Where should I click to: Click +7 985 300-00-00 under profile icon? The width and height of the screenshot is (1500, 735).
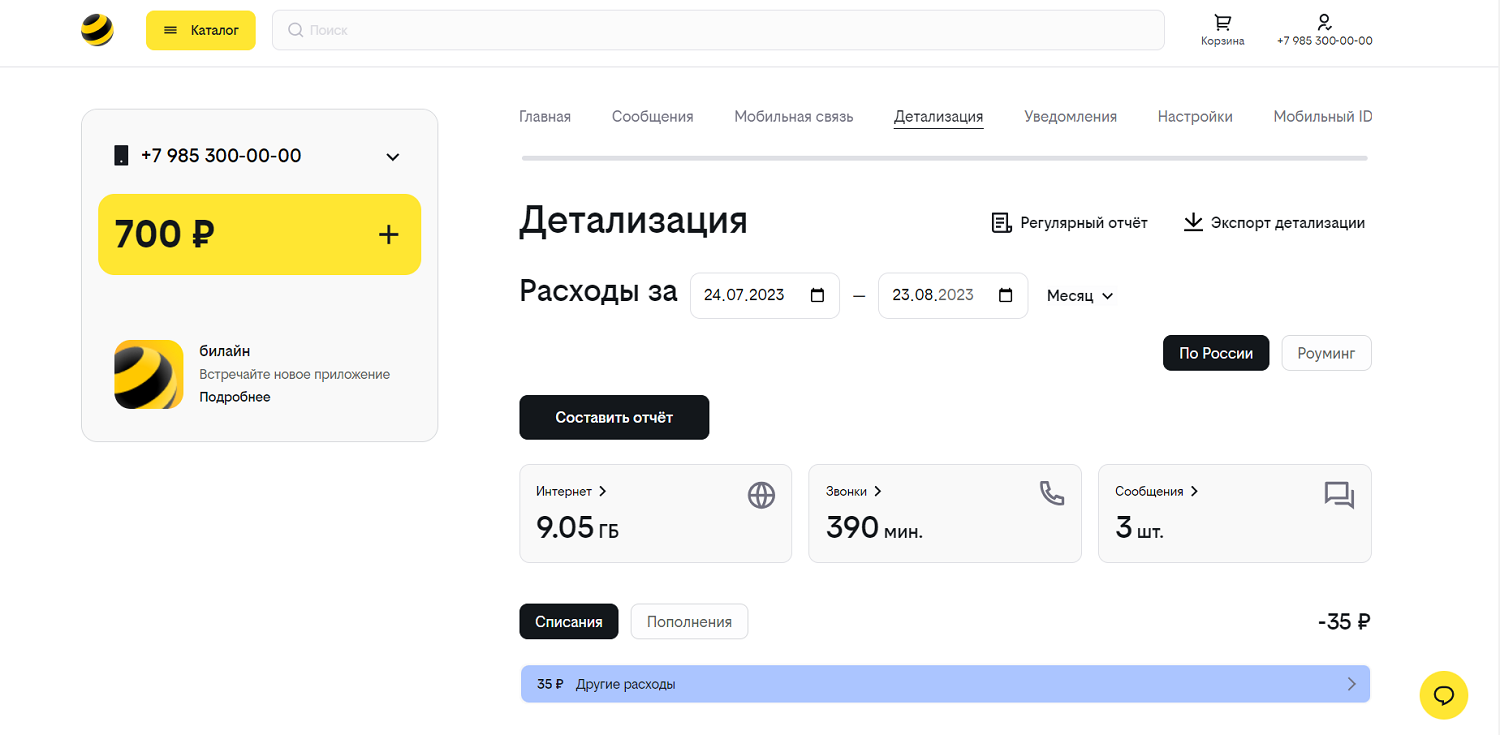coord(1324,41)
